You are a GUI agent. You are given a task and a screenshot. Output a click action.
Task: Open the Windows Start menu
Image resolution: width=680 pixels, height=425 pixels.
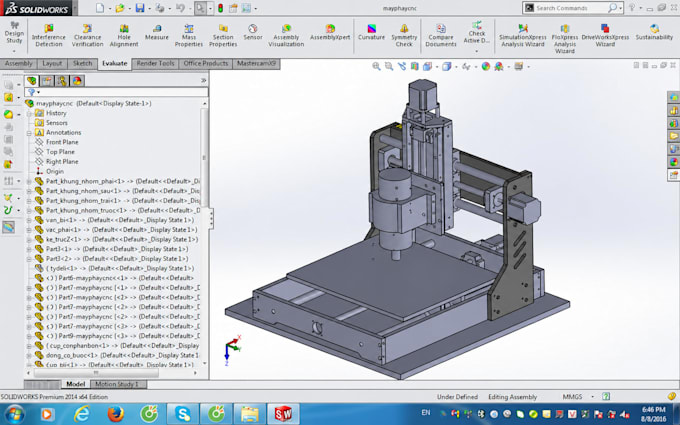tap(14, 414)
